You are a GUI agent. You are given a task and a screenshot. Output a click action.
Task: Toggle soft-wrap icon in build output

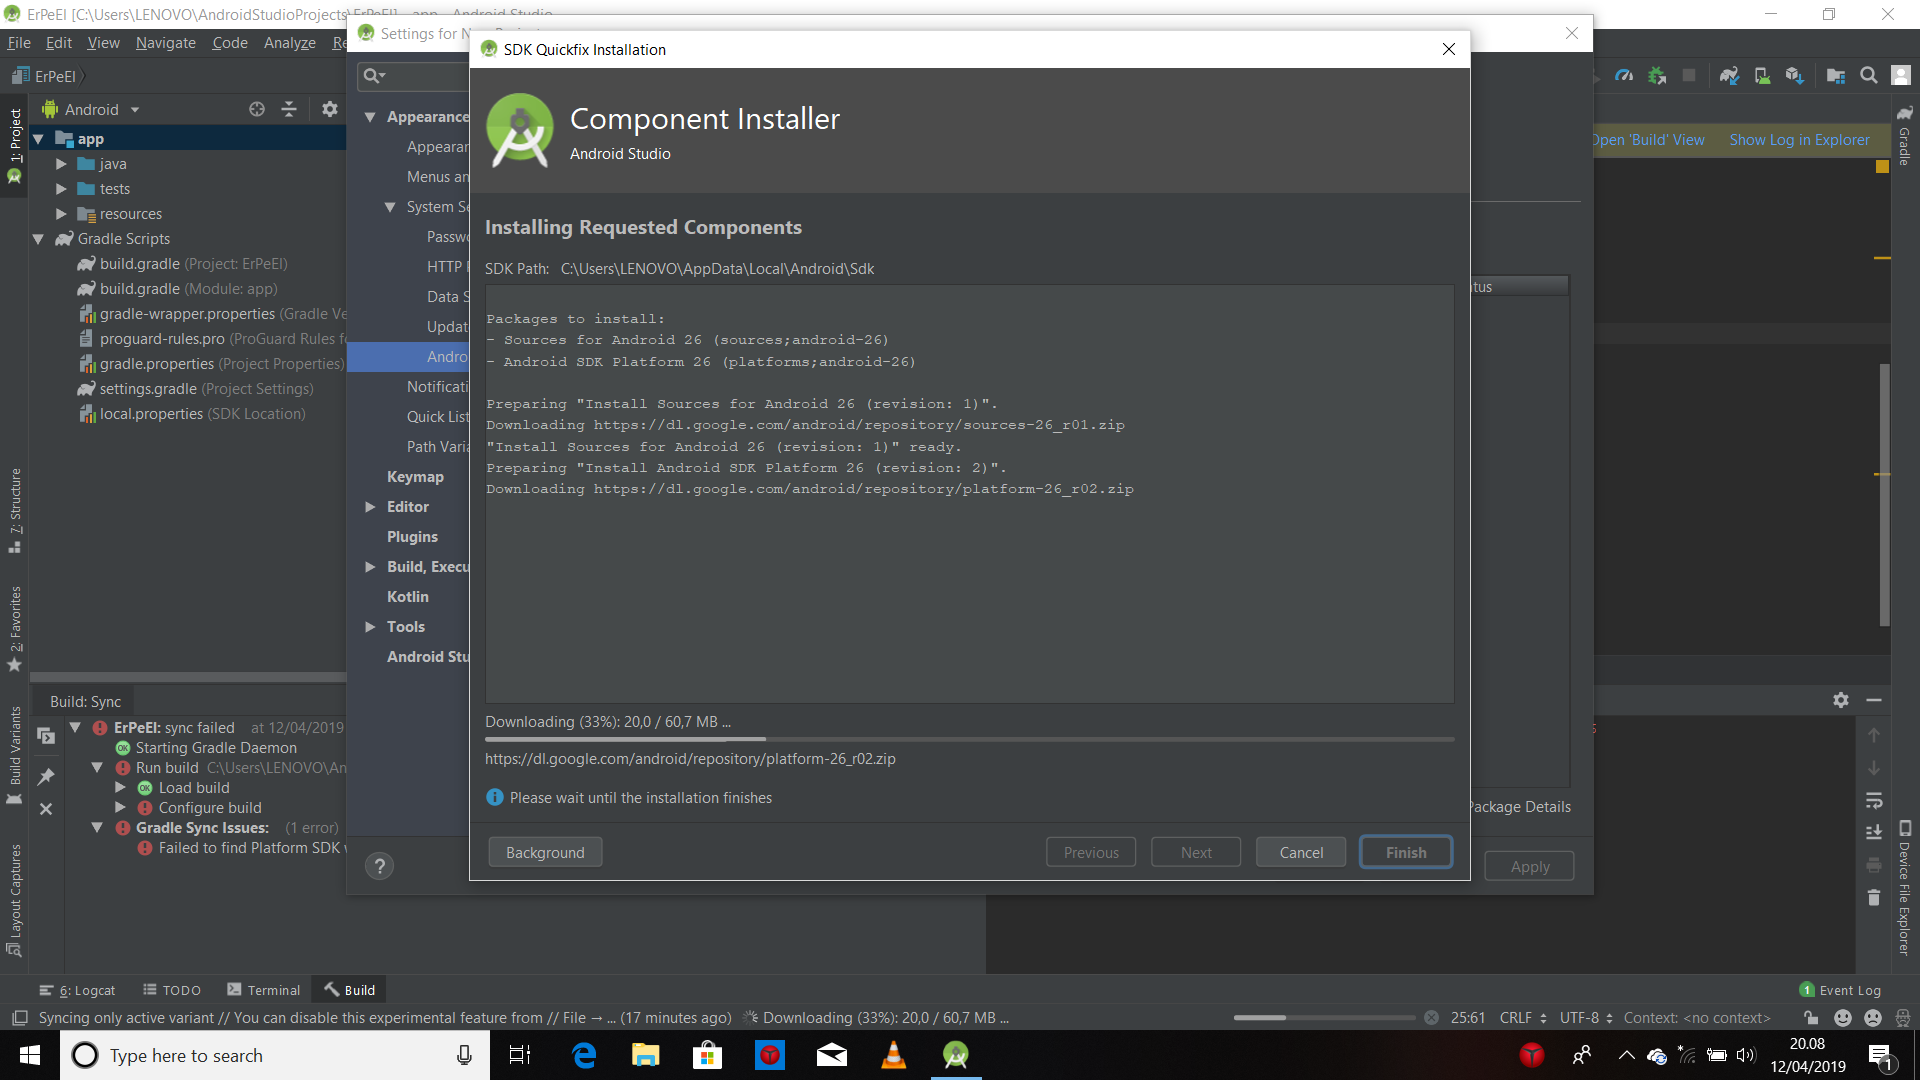[x=1874, y=800]
